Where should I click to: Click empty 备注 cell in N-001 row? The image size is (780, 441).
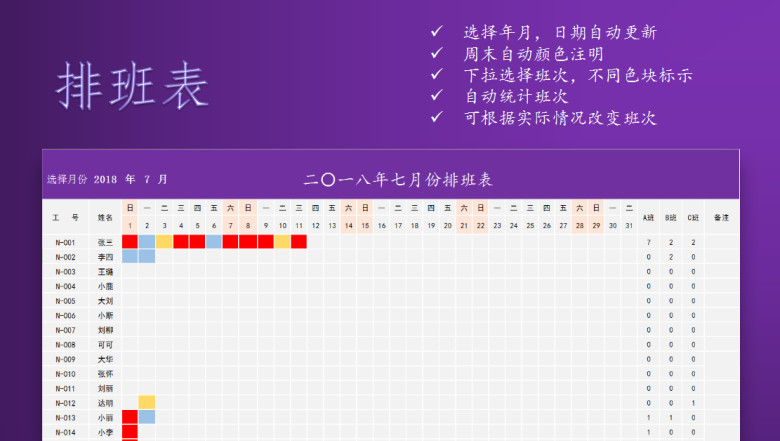[721, 242]
